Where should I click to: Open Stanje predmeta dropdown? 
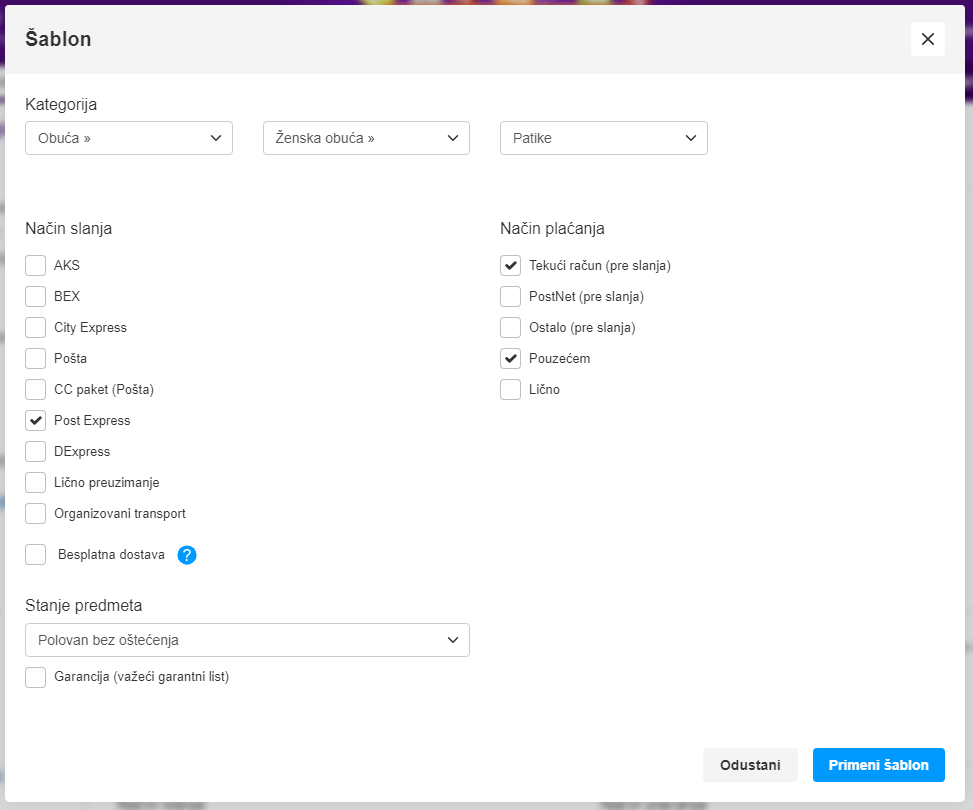tap(248, 640)
